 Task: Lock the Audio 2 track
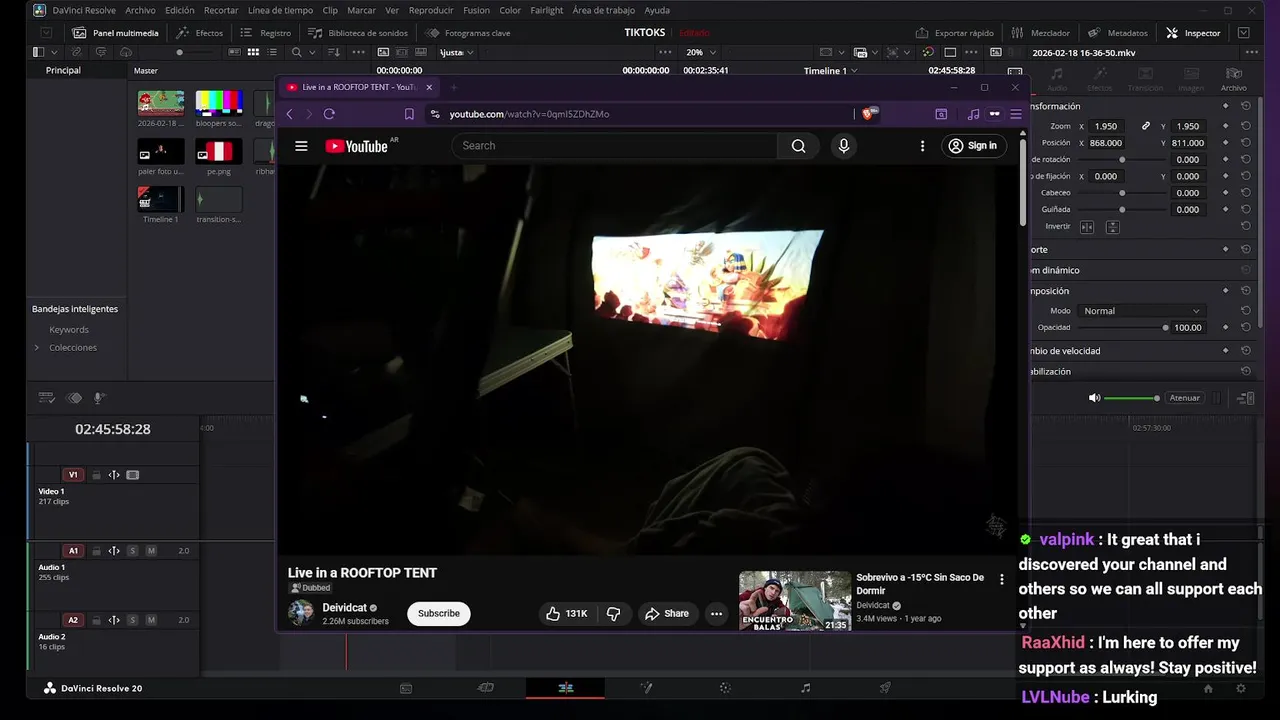click(96, 620)
